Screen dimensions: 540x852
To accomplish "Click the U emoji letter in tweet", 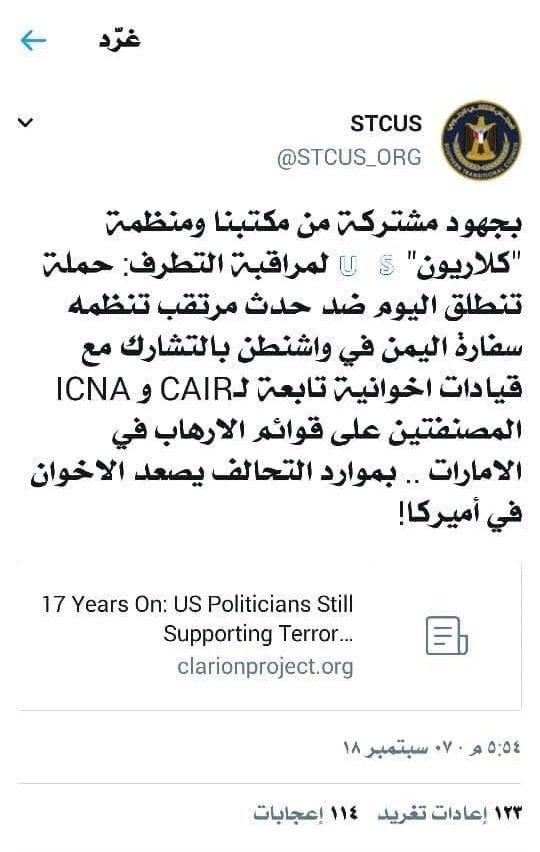I will pos(348,266).
